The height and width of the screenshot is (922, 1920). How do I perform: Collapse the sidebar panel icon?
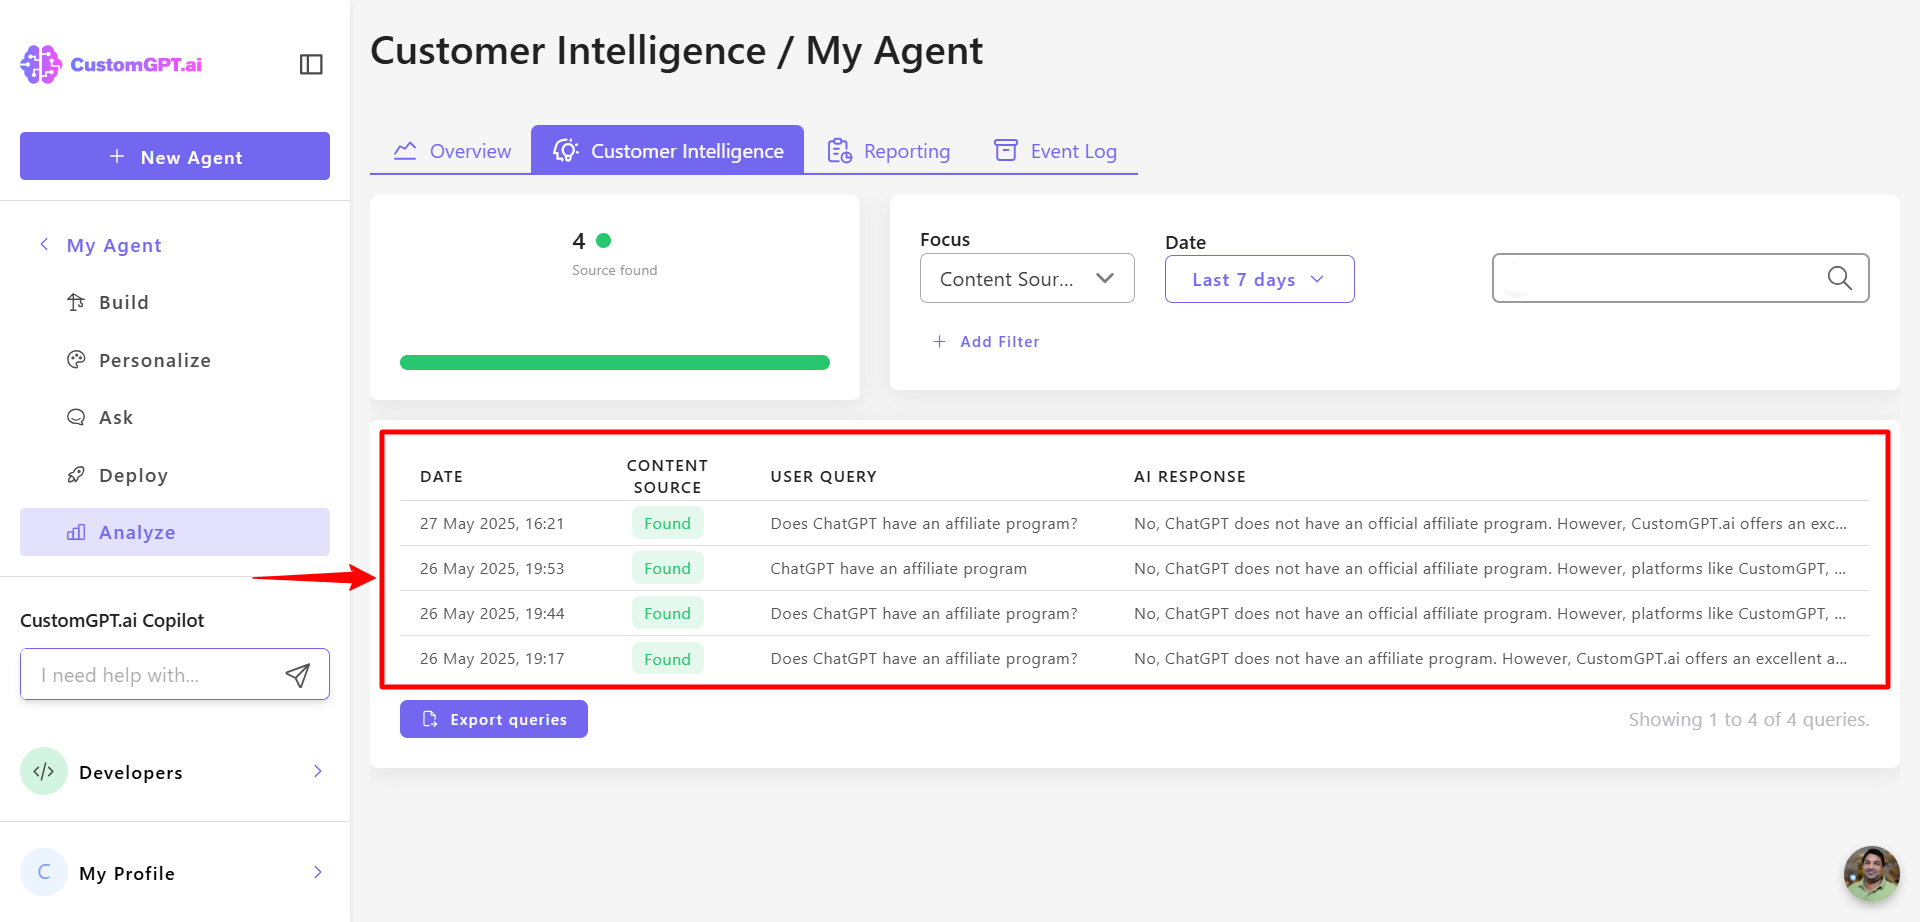click(x=311, y=64)
